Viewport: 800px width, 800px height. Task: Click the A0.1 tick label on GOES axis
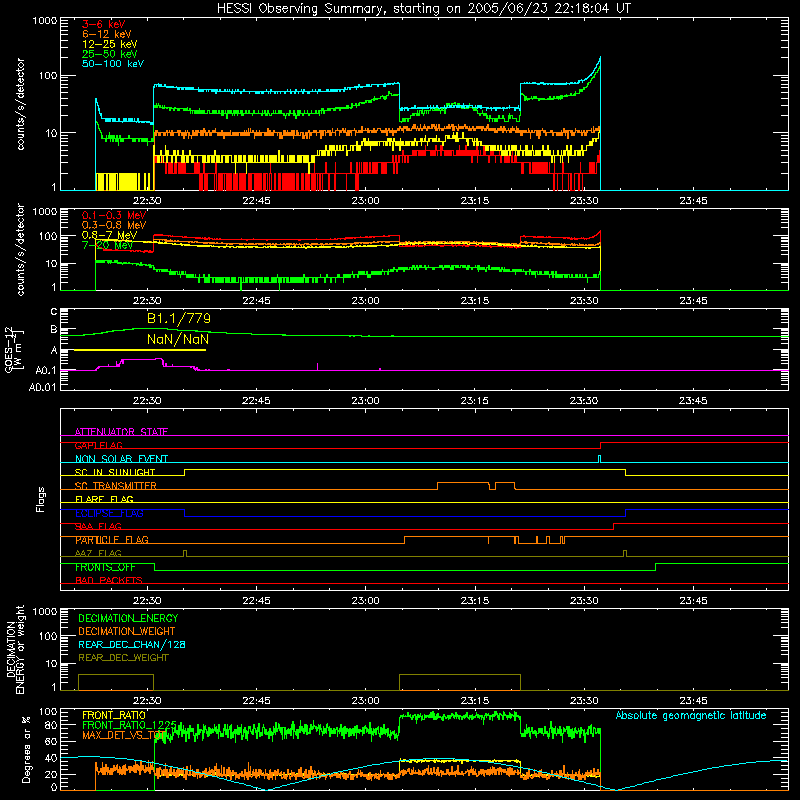click(46, 370)
